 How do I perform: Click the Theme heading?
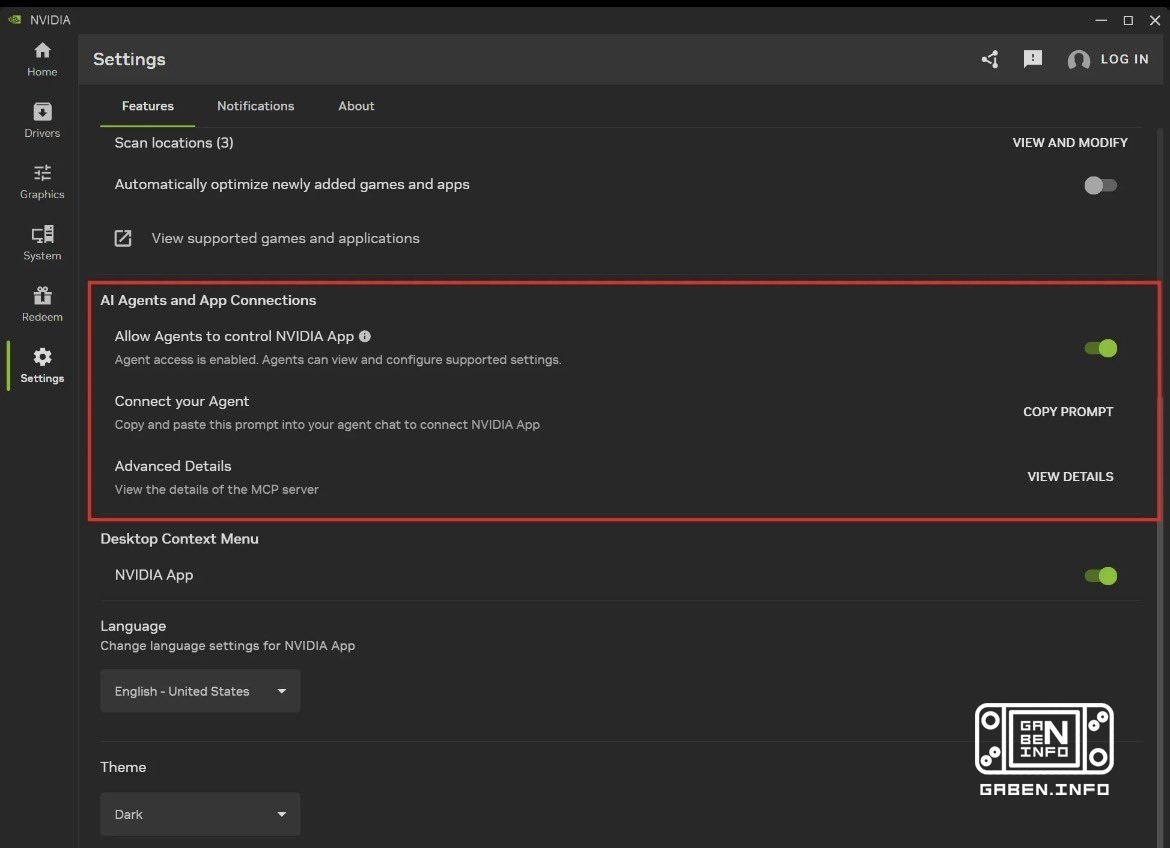pyautogui.click(x=123, y=767)
